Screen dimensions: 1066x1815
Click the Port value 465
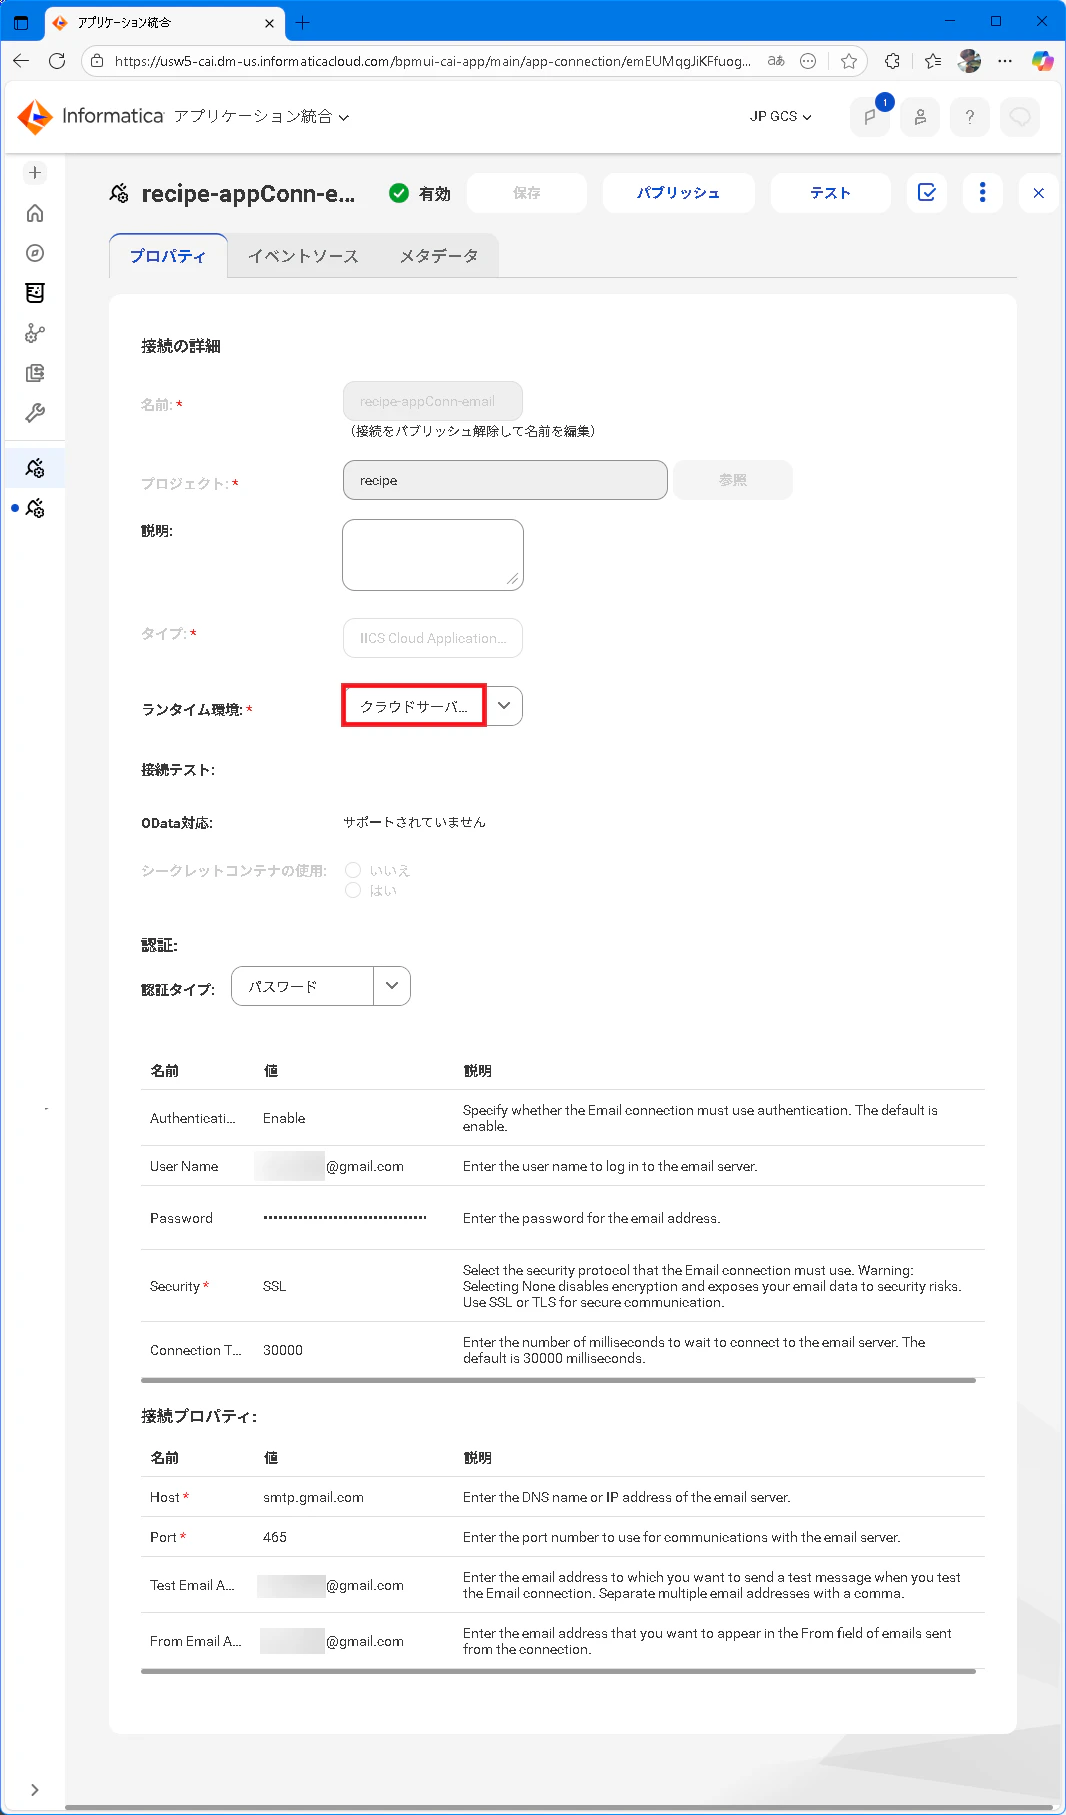[x=275, y=1537]
